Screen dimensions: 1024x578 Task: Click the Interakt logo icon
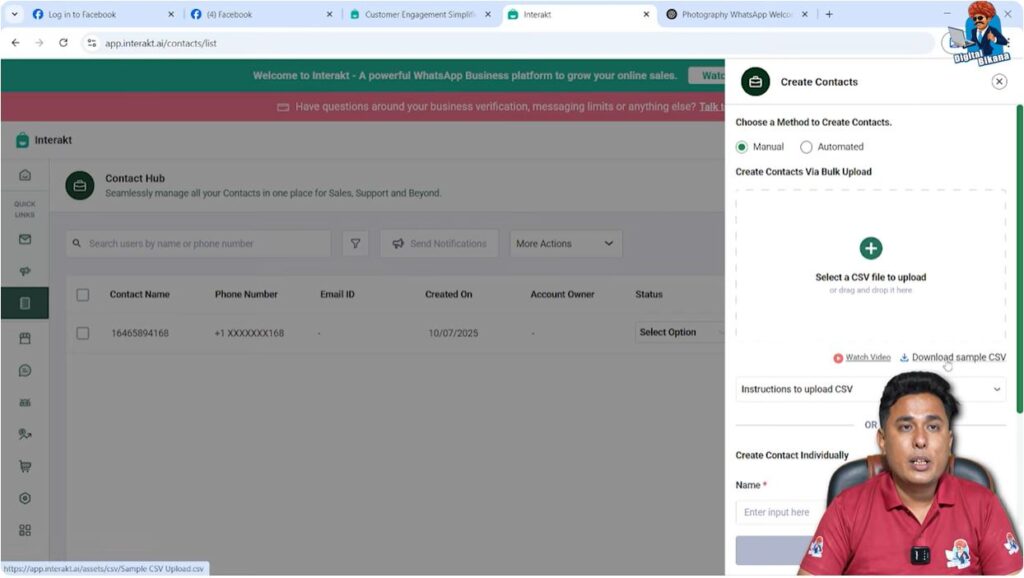(x=22, y=140)
